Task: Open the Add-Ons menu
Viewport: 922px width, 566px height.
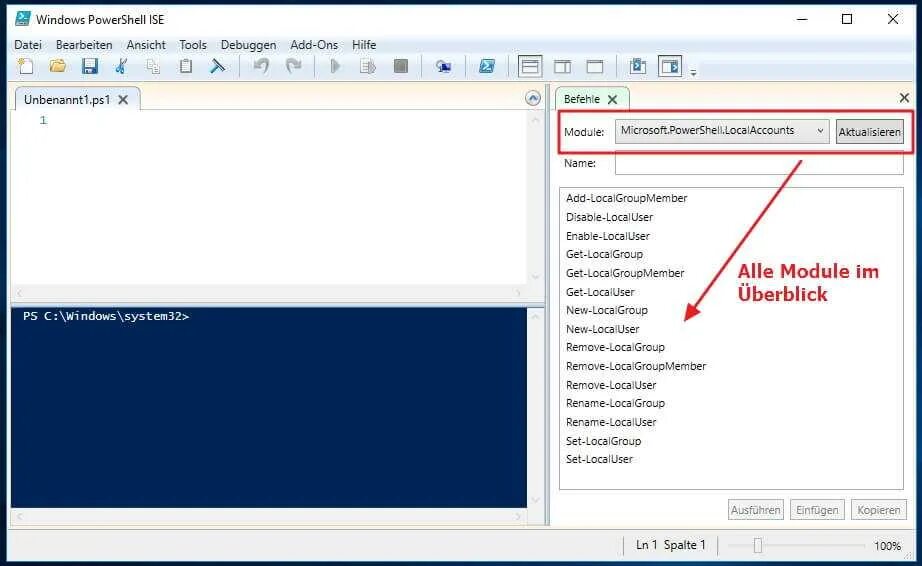Action: tap(314, 45)
